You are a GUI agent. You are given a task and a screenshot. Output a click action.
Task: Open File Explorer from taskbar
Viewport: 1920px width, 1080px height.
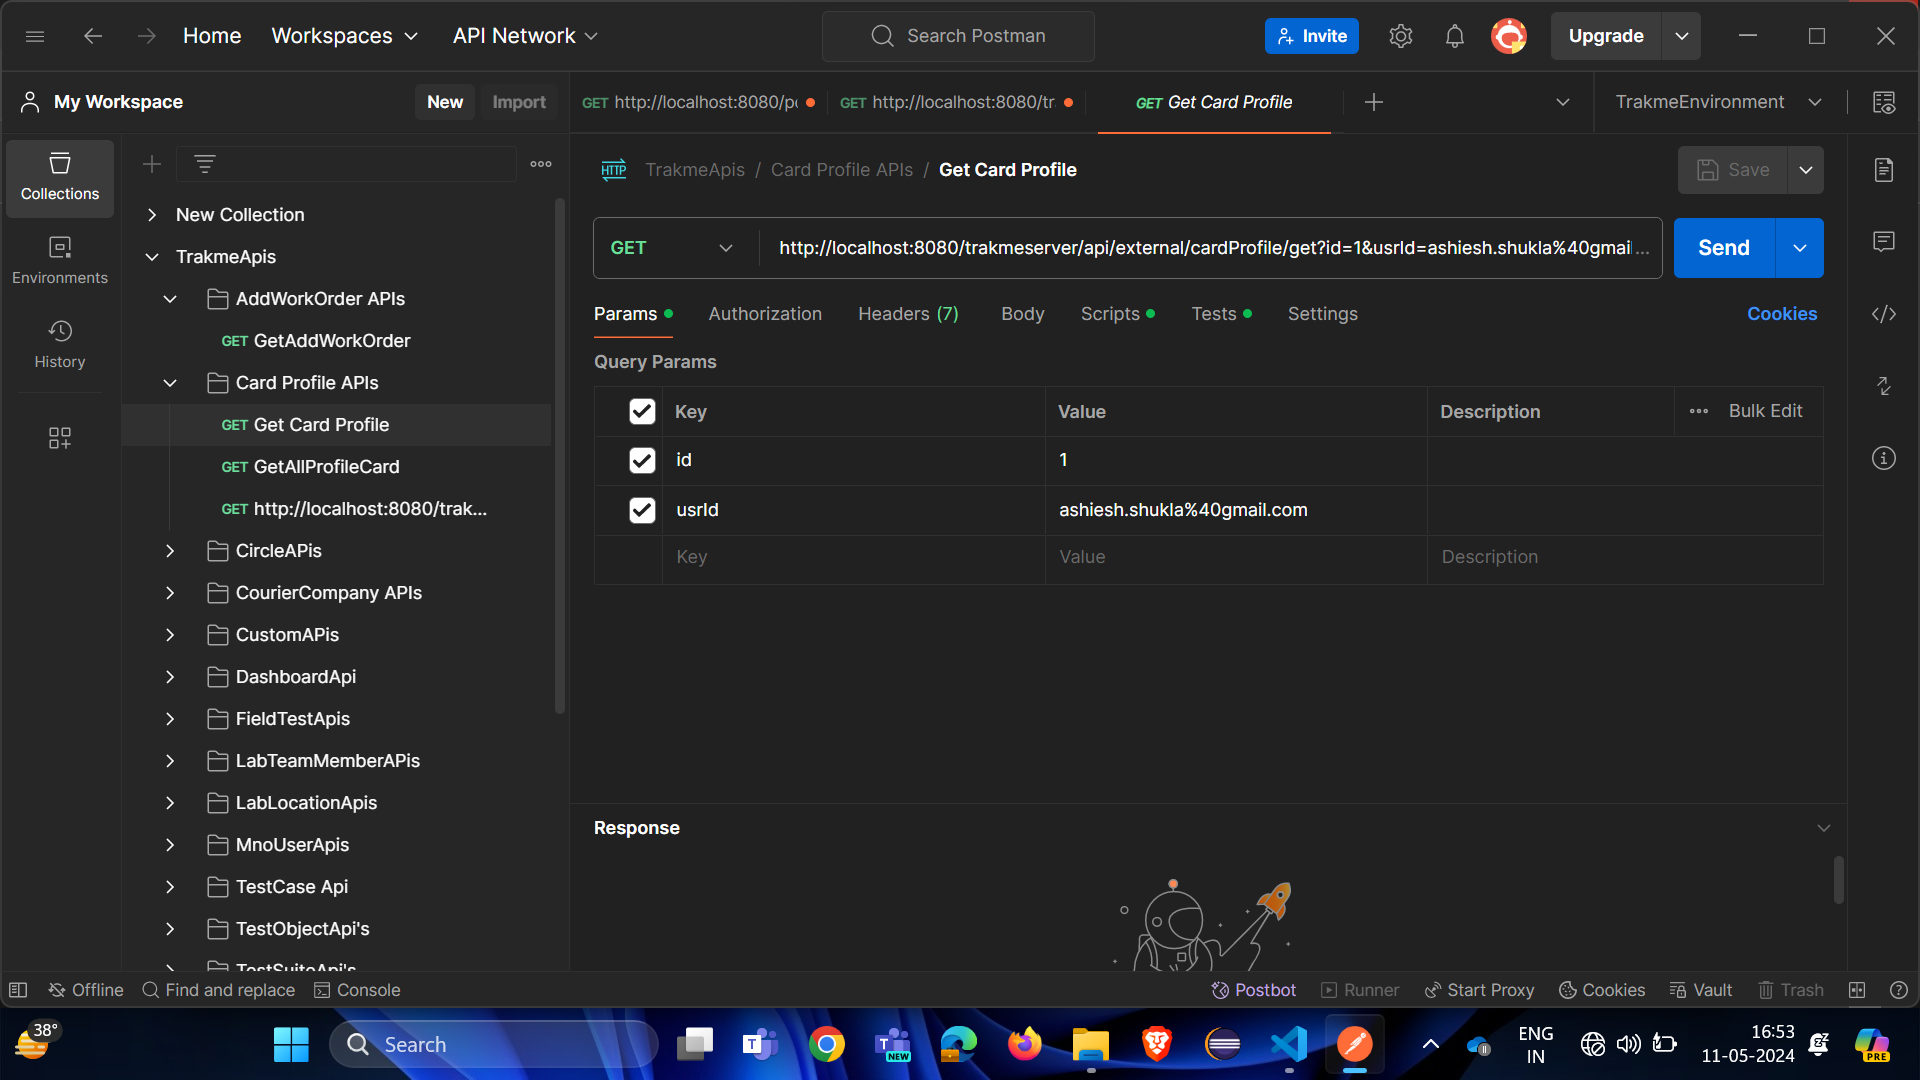pyautogui.click(x=1091, y=1045)
